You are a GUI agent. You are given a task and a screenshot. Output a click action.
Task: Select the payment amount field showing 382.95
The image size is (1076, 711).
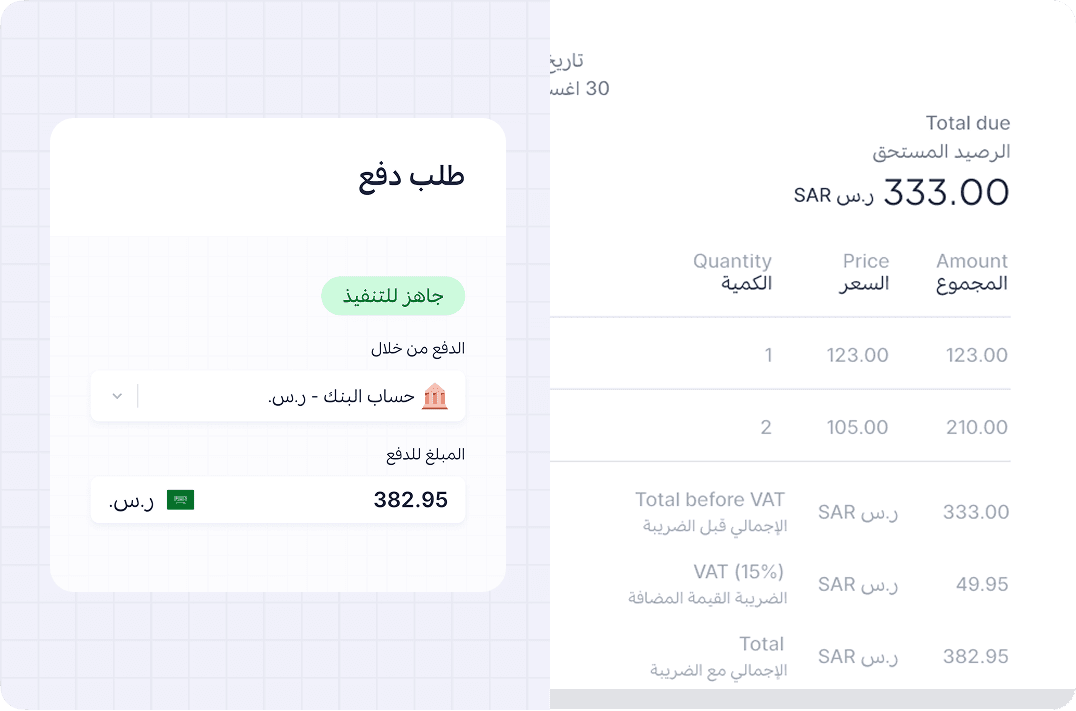278,500
